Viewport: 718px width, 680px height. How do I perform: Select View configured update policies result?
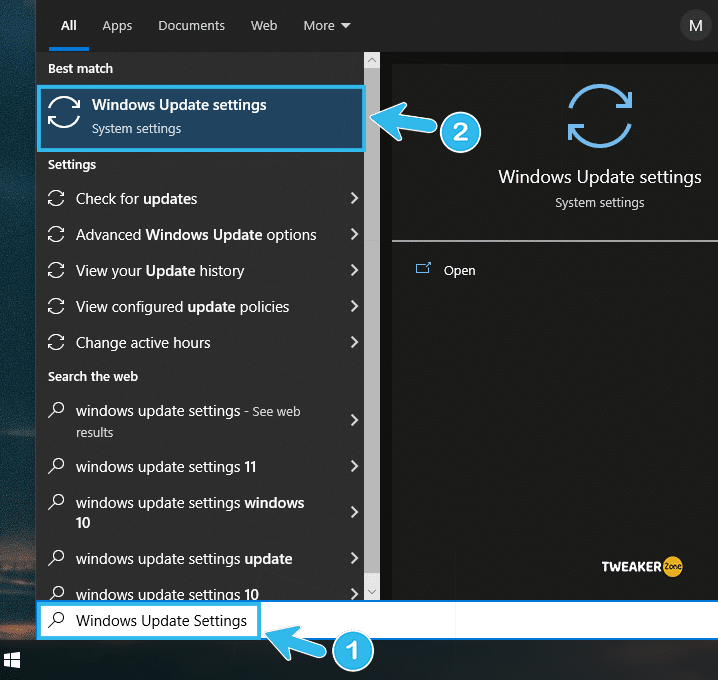pyautogui.click(x=201, y=306)
